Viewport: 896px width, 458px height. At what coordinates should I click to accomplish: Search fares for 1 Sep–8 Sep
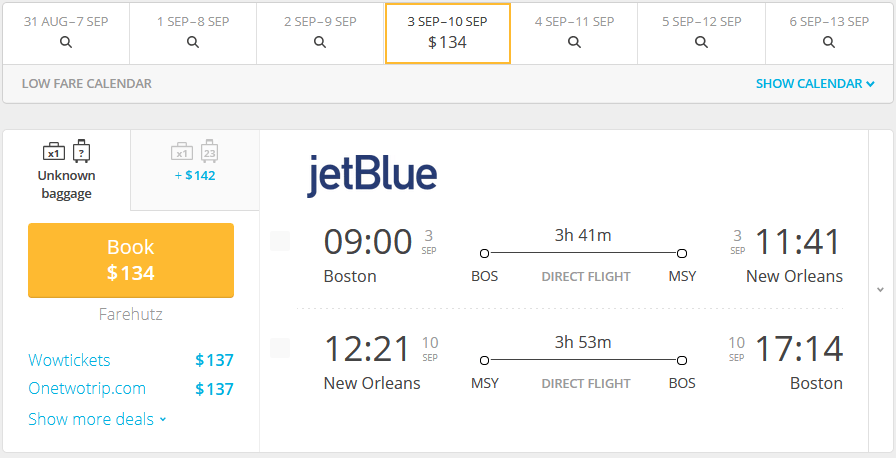pyautogui.click(x=193, y=42)
